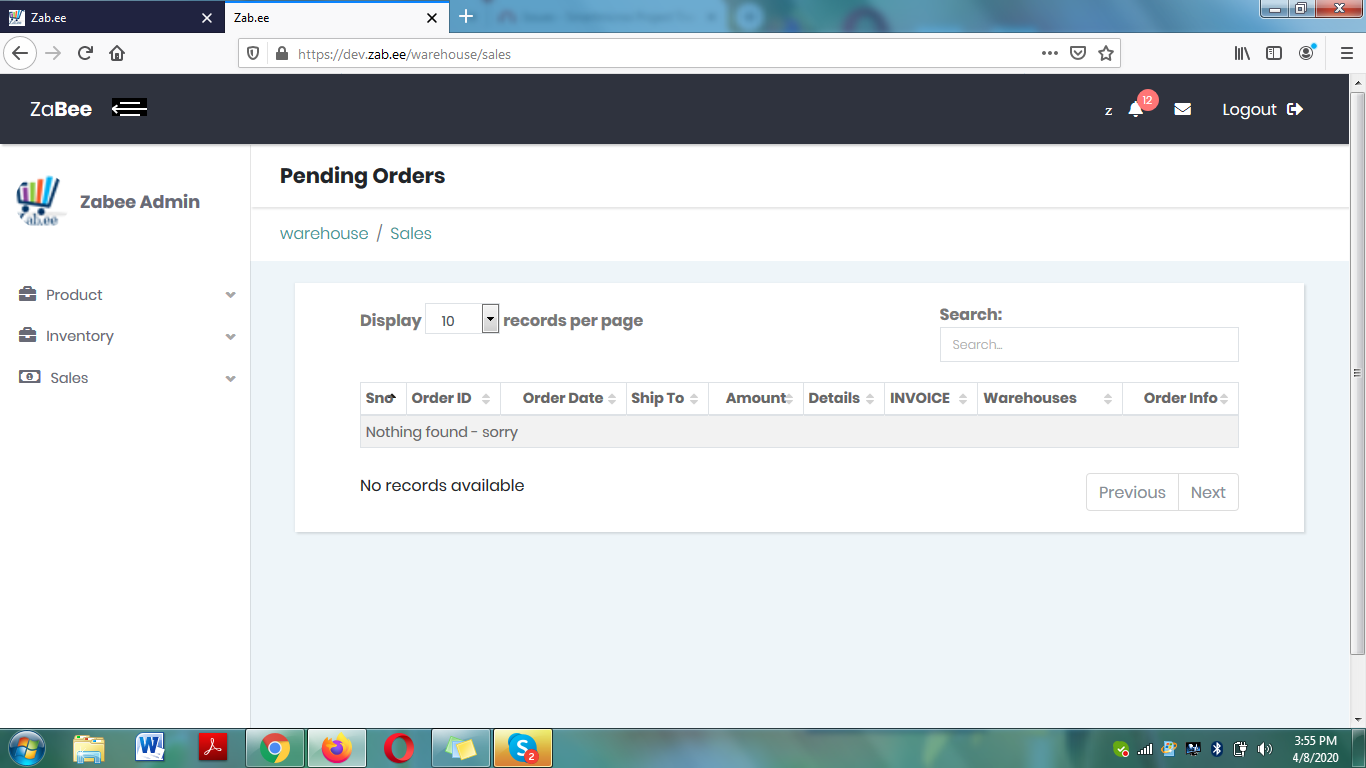Sort by the Order Date column
Viewport: 1366px width, 768px height.
click(563, 398)
